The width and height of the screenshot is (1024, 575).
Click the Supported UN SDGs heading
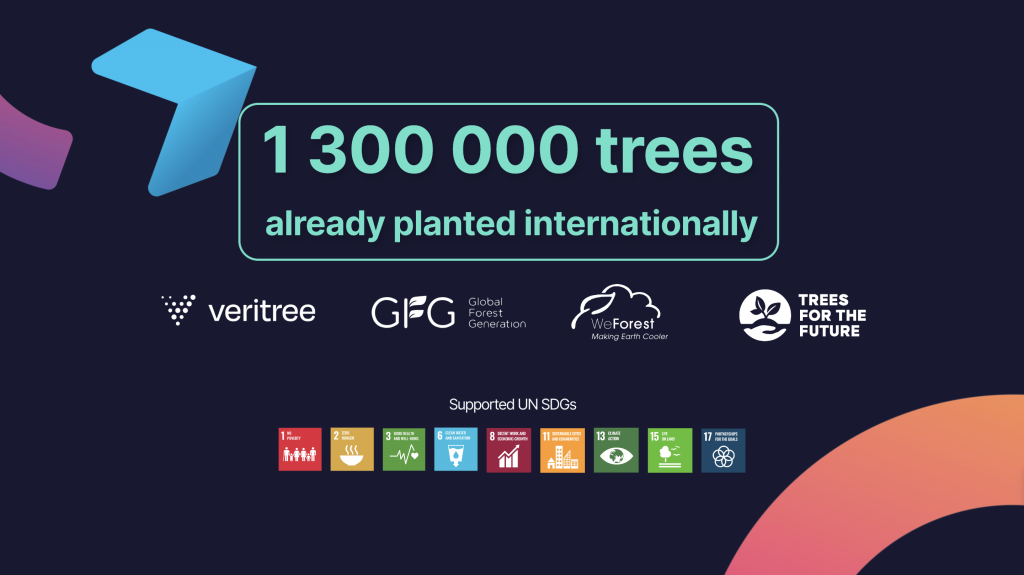[x=512, y=405]
